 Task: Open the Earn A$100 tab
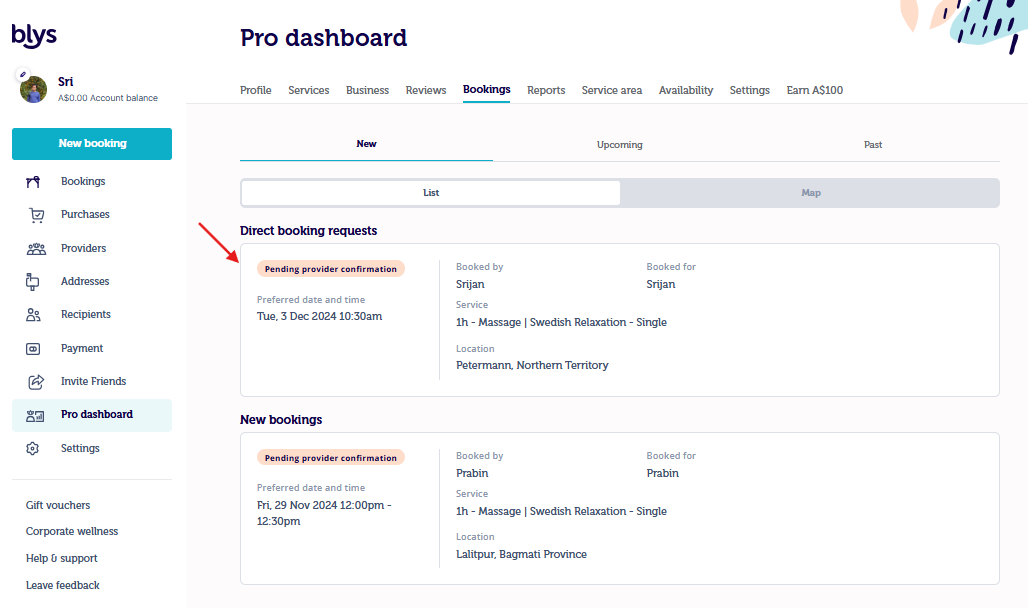pos(815,90)
